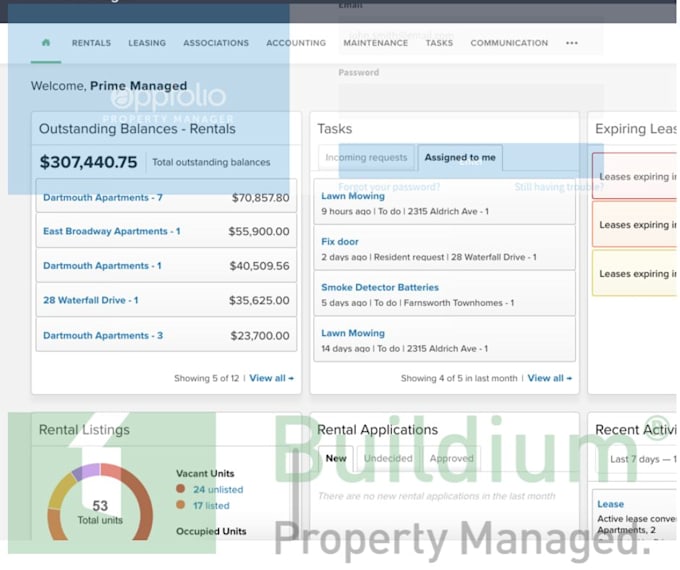Select the New rental applications tab
The height and width of the screenshot is (570, 680).
[x=336, y=458]
